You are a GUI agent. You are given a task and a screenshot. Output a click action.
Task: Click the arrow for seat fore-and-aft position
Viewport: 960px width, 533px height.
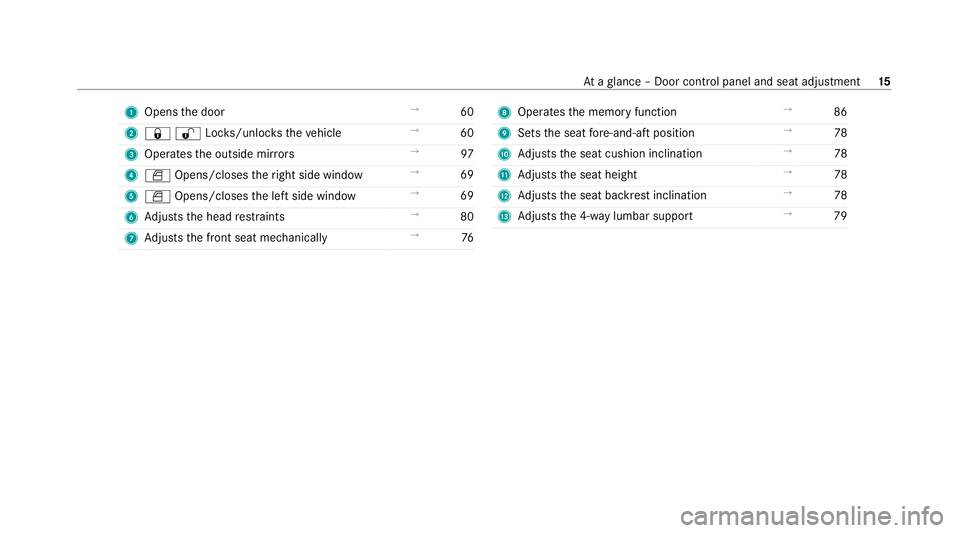[x=787, y=130]
